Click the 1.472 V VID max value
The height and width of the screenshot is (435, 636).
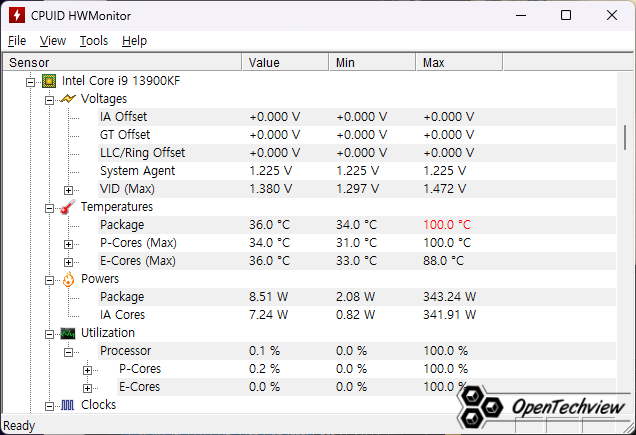(x=445, y=189)
